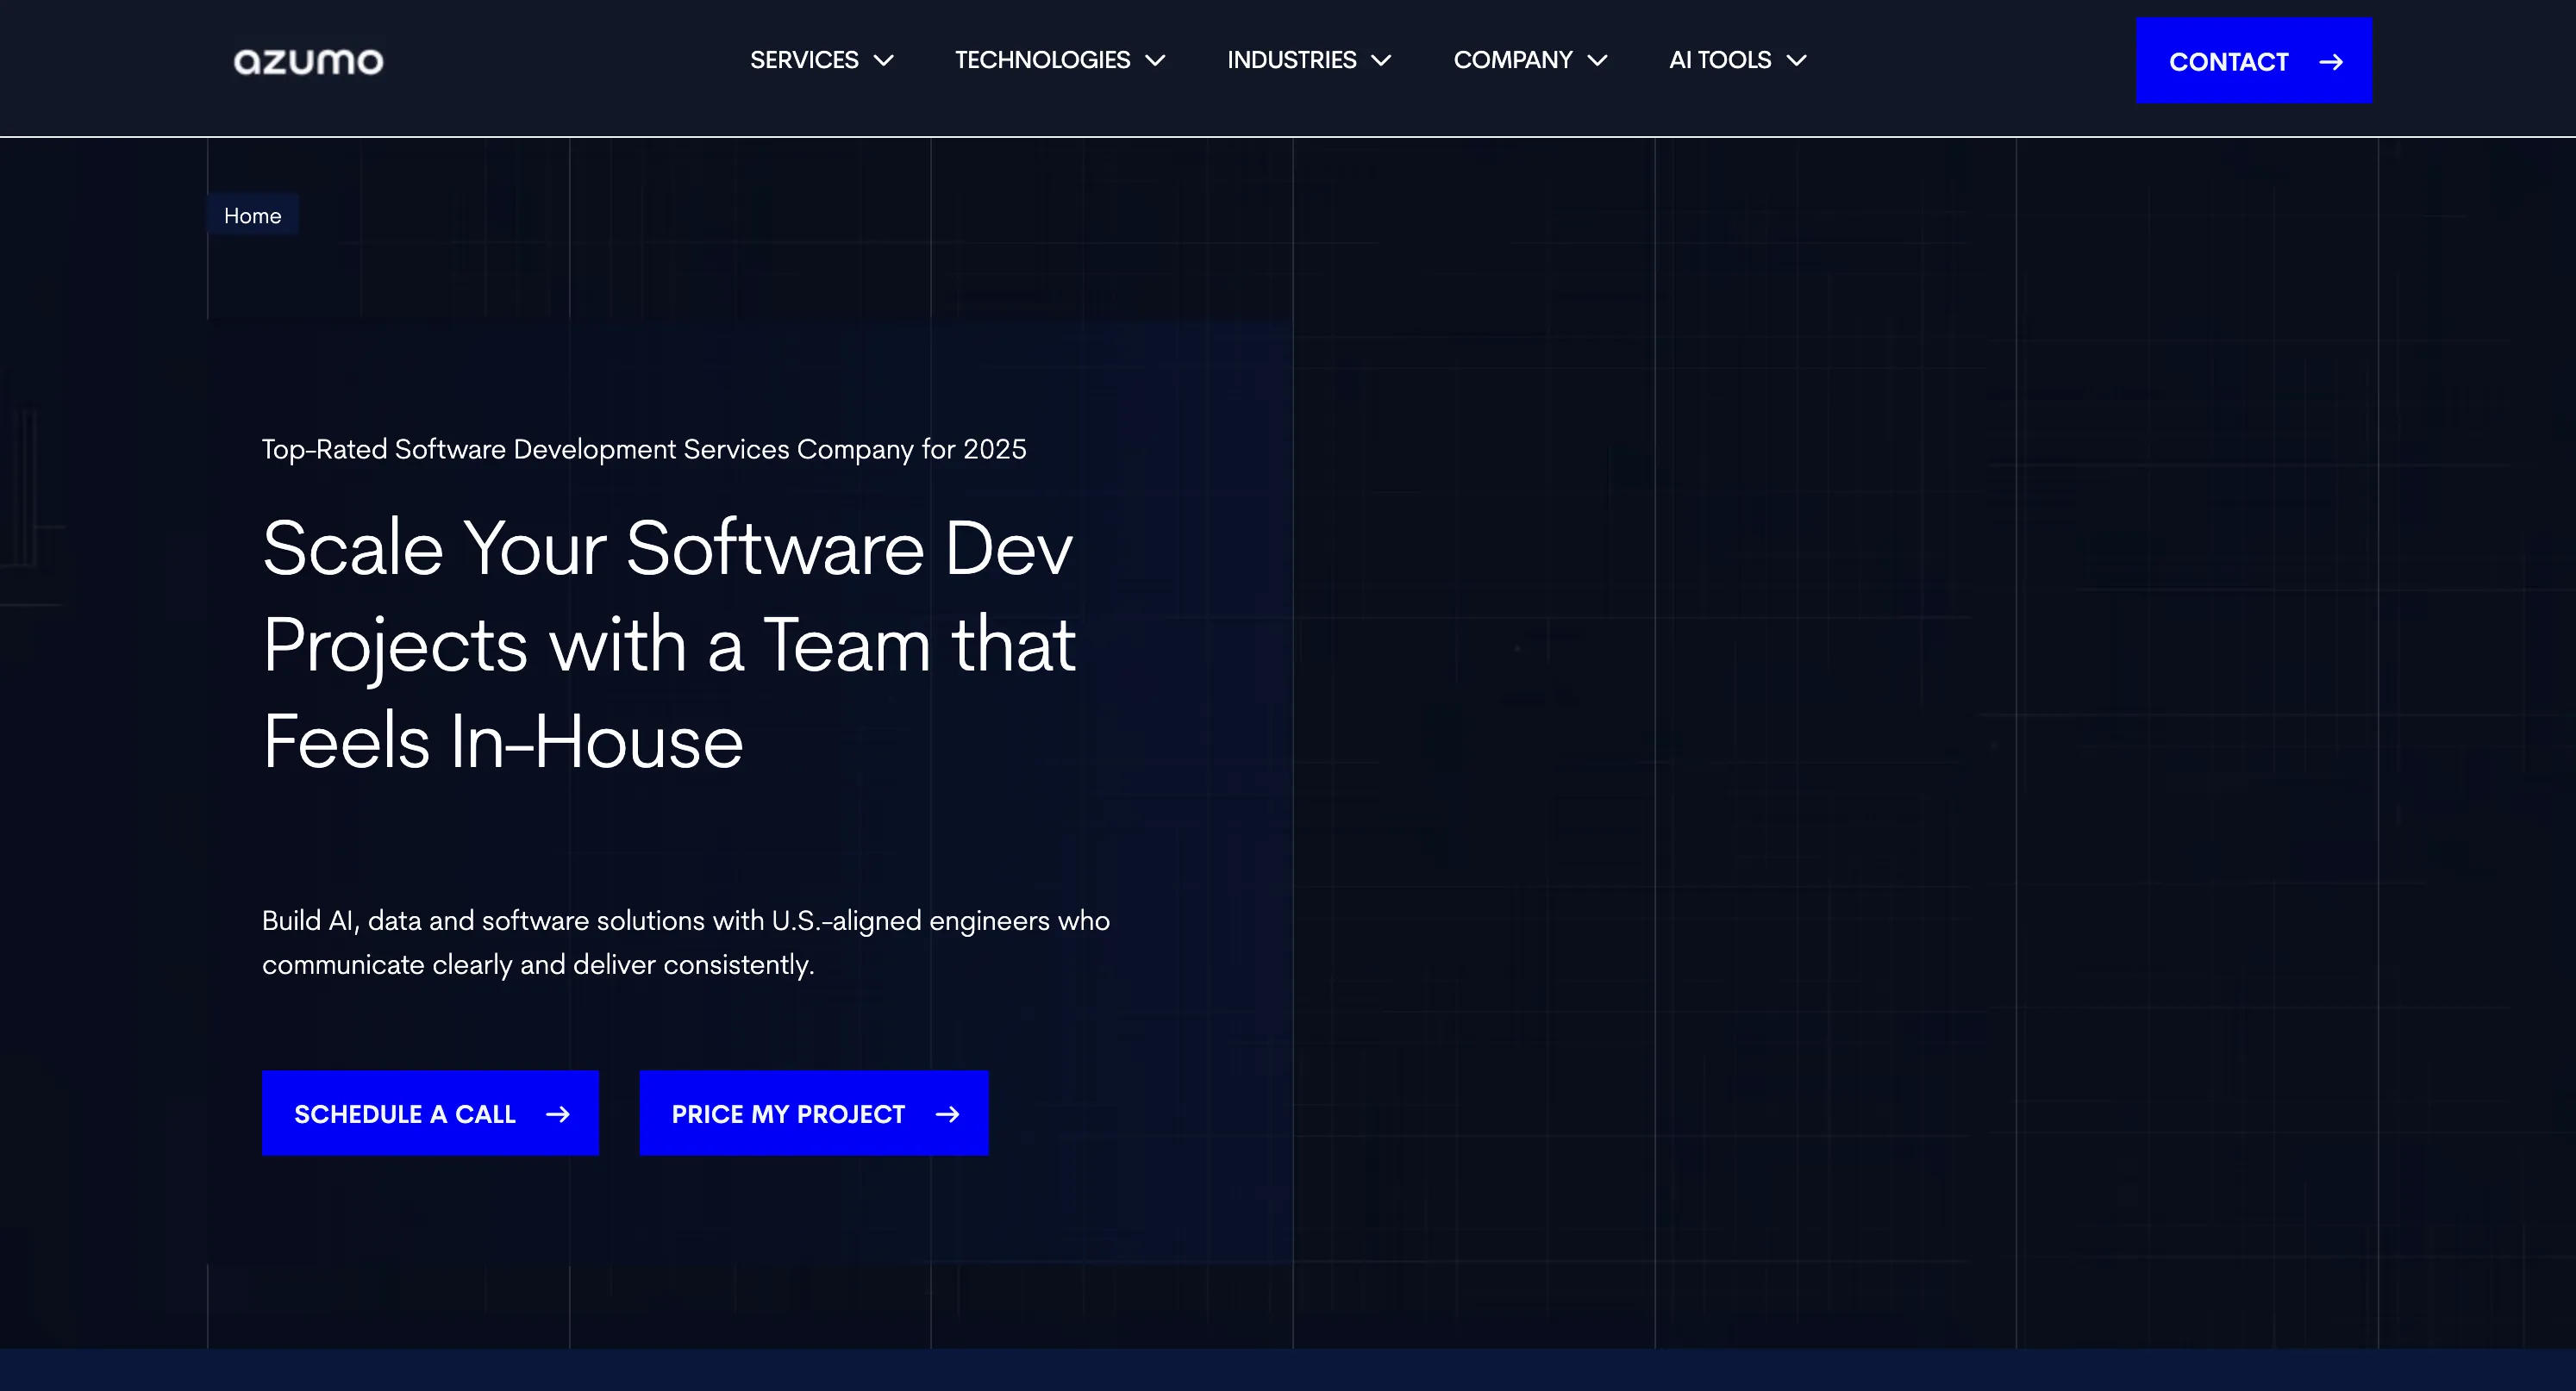Select the chevron icon next to COMPANY

[1598, 61]
